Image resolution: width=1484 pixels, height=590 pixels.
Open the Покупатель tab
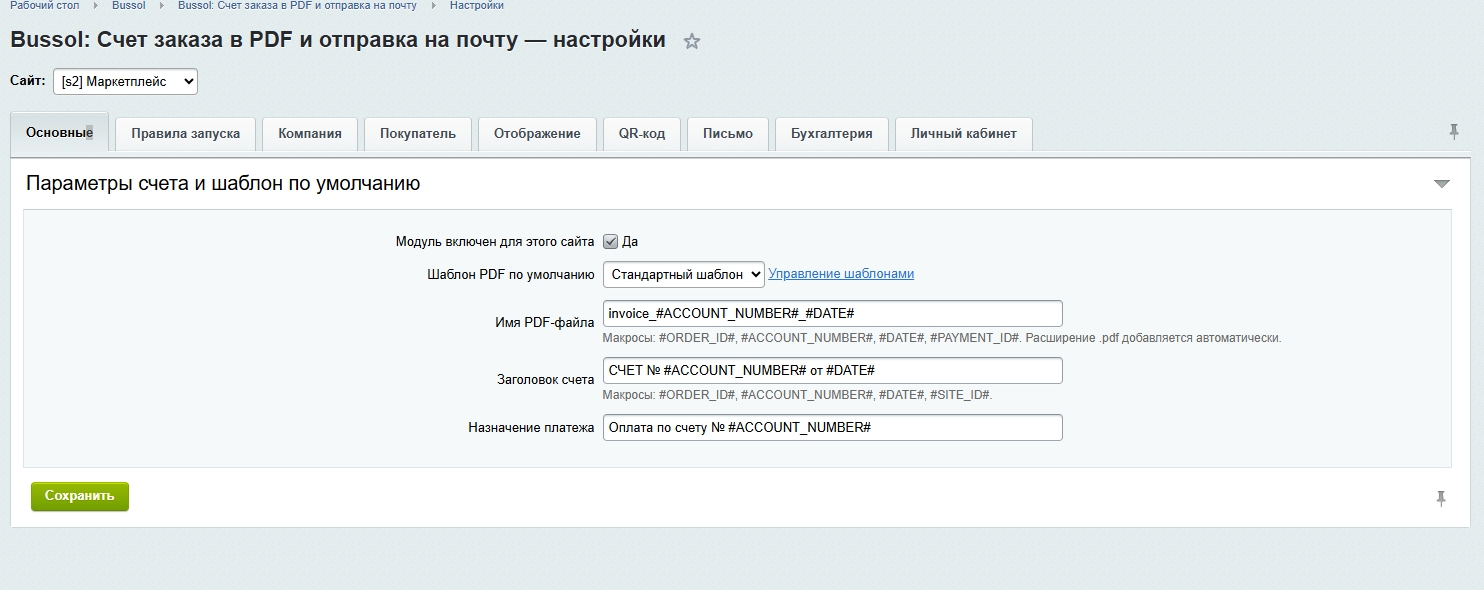click(417, 133)
